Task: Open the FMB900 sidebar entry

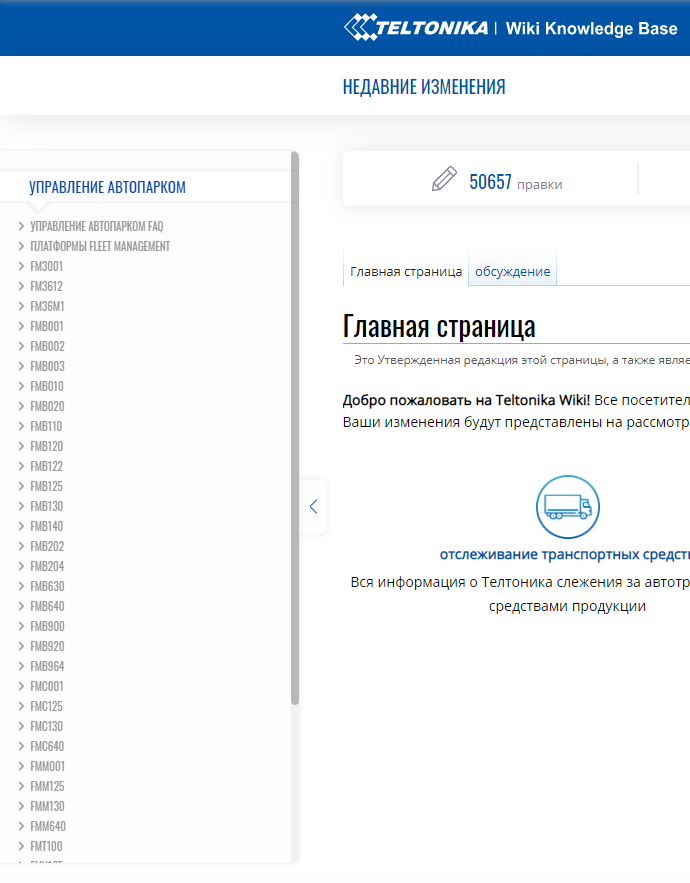Action: tap(47, 626)
